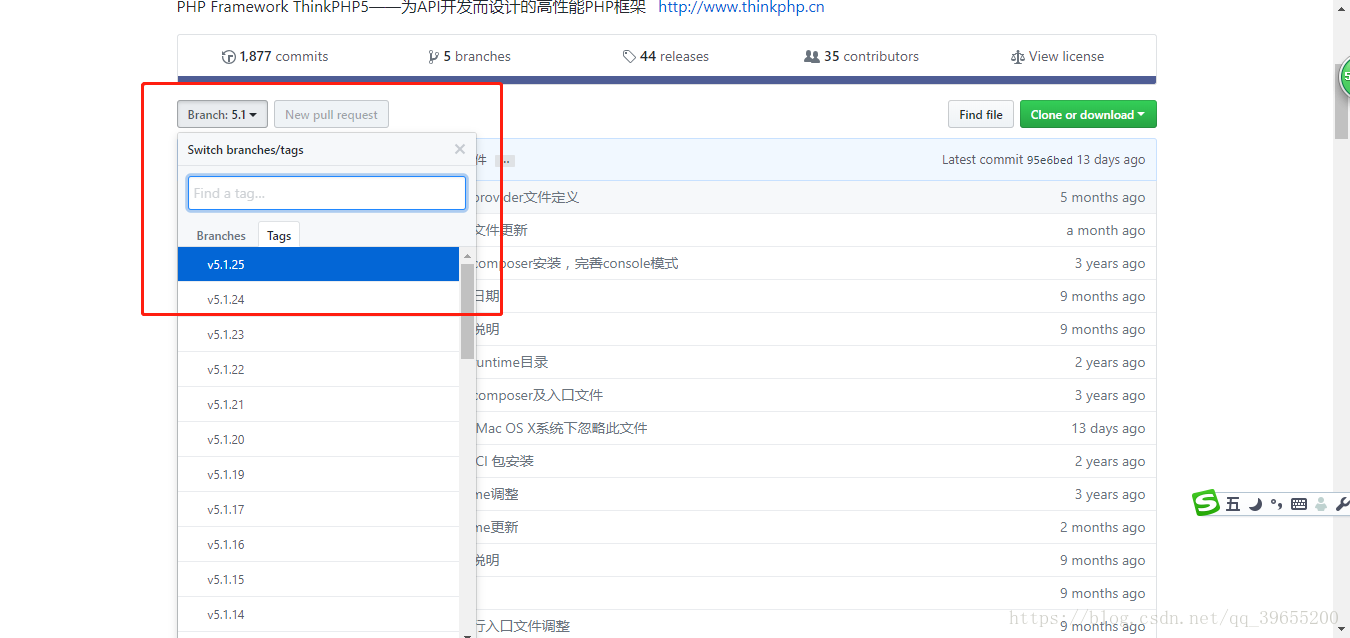Select tag v5.1.14
The width and height of the screenshot is (1350, 638).
318,615
